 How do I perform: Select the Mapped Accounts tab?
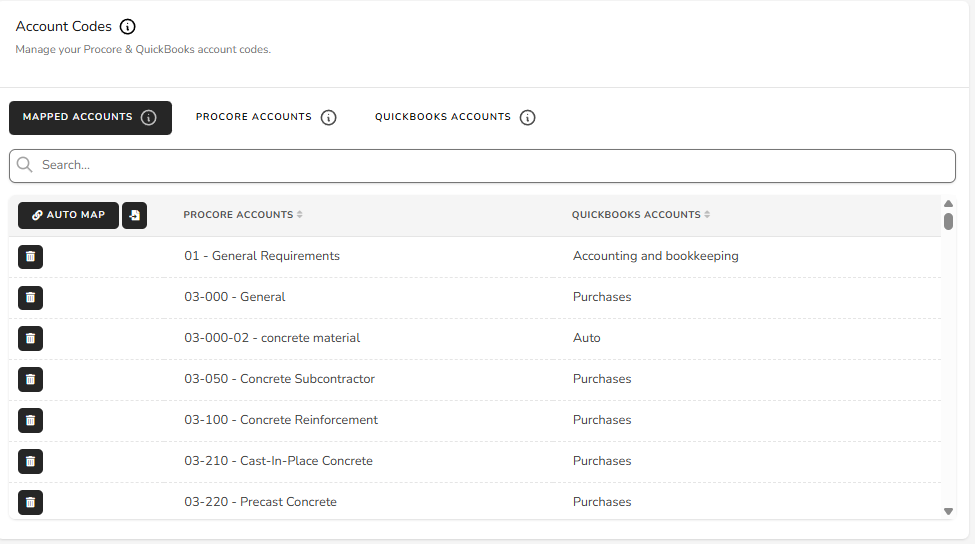(77, 117)
